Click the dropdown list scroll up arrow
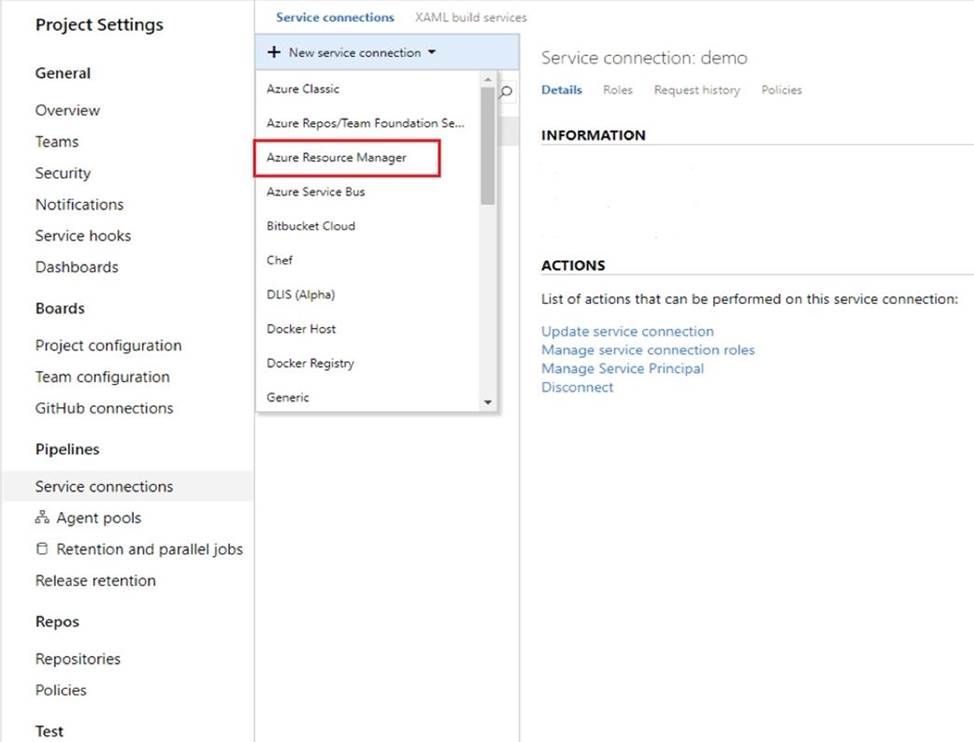The image size is (974, 742). point(488,79)
